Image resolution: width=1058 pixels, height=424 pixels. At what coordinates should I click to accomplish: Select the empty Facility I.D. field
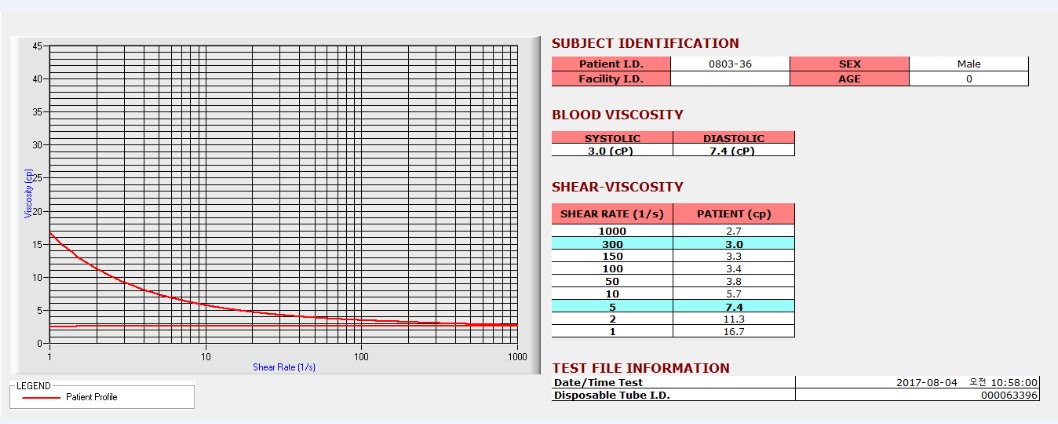coord(730,79)
